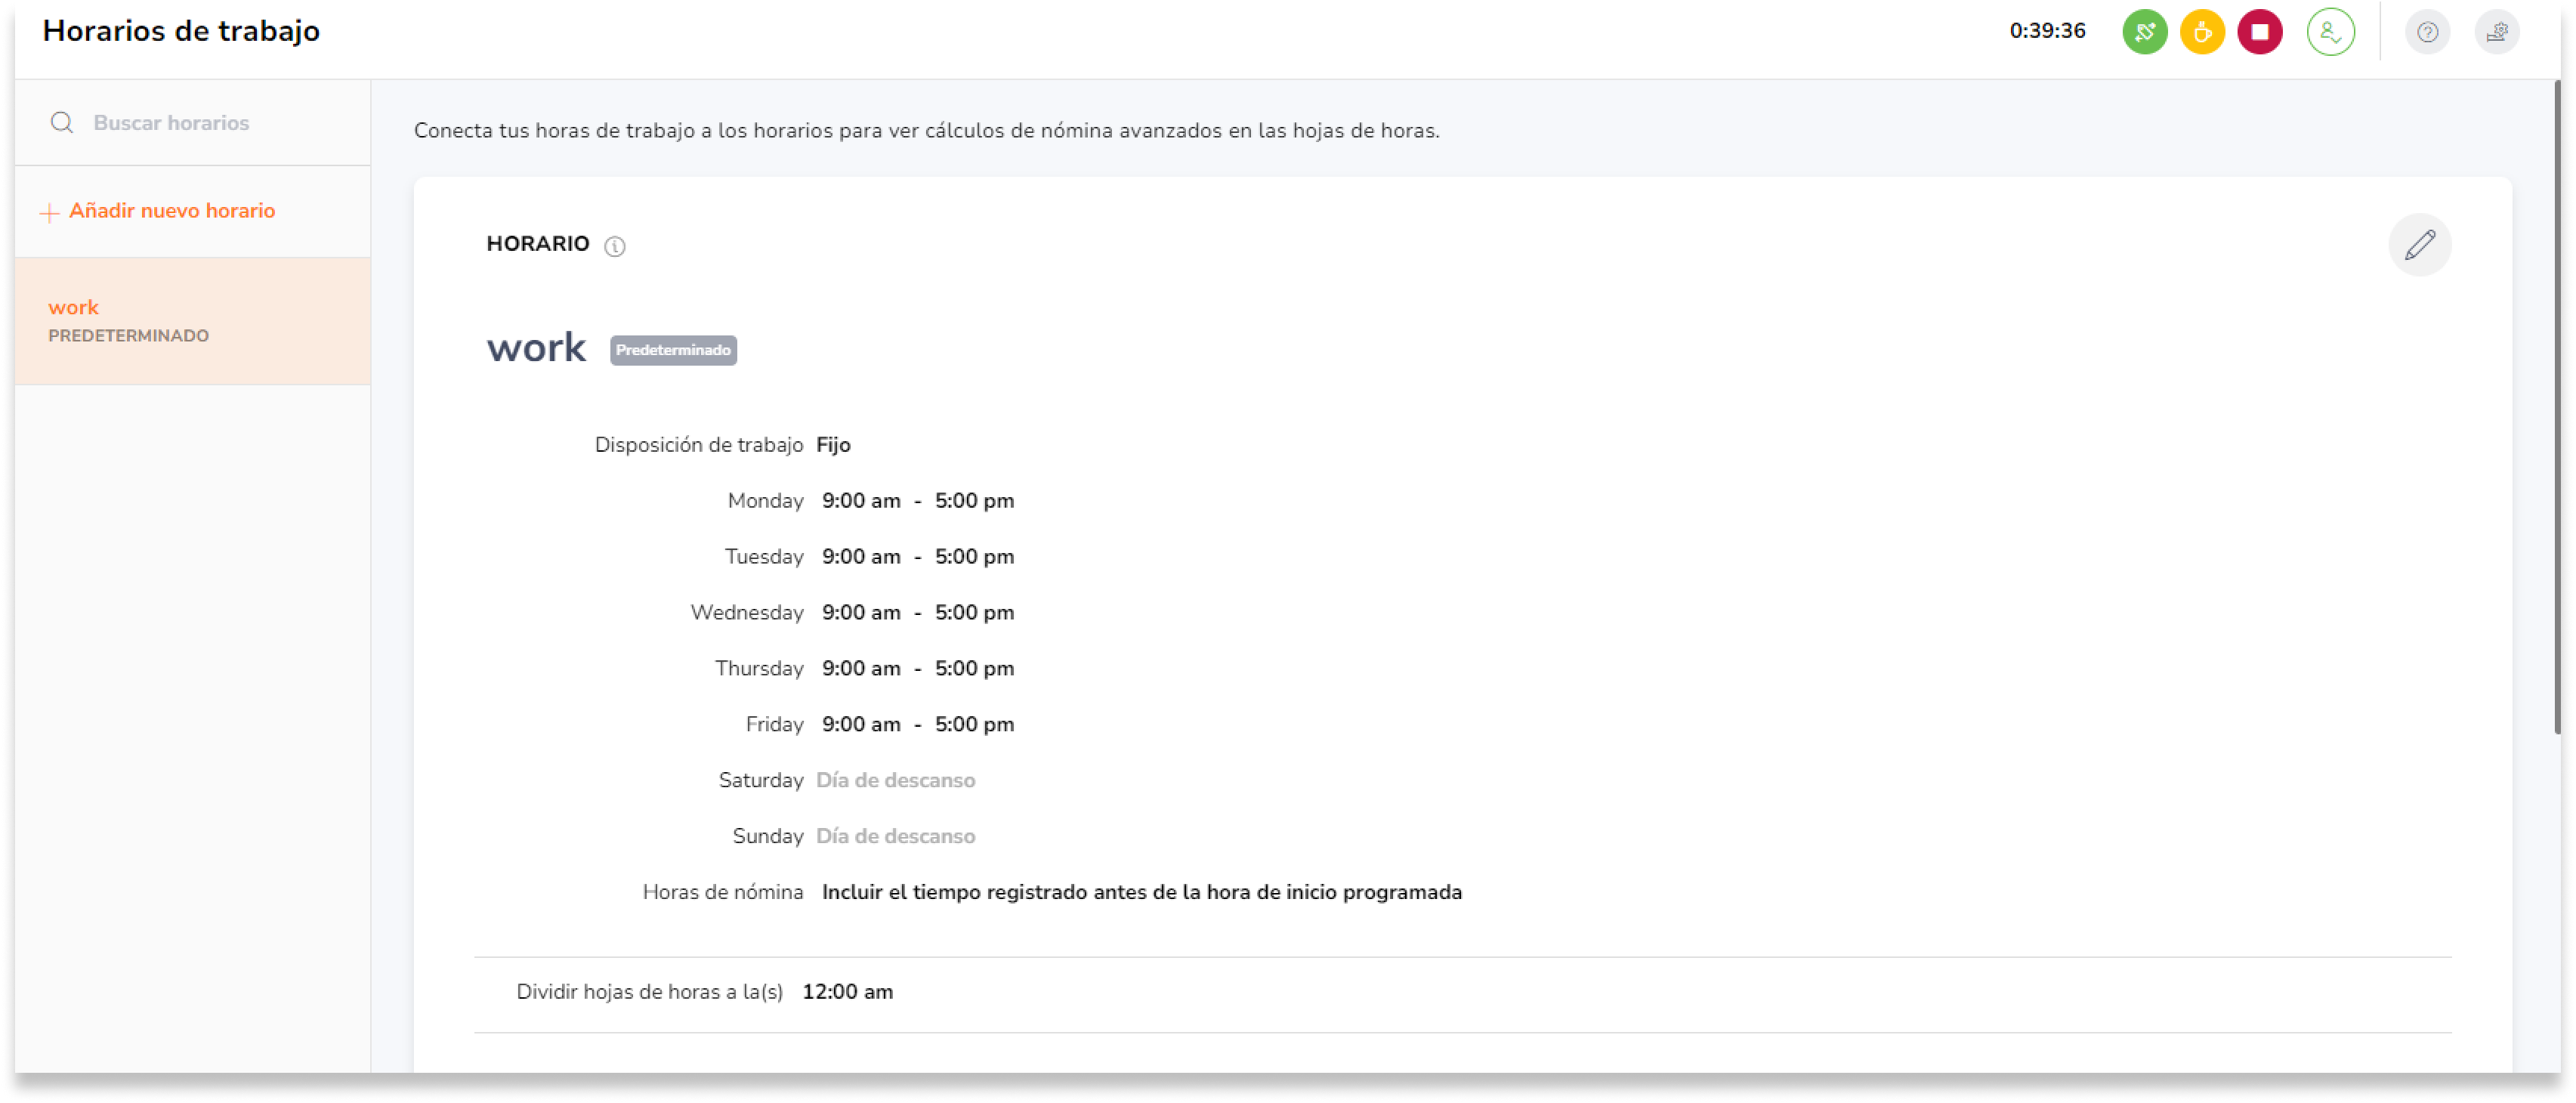Click the Horas de nómina value text
Screen dimensions: 2576x1103
pyautogui.click(x=1142, y=893)
